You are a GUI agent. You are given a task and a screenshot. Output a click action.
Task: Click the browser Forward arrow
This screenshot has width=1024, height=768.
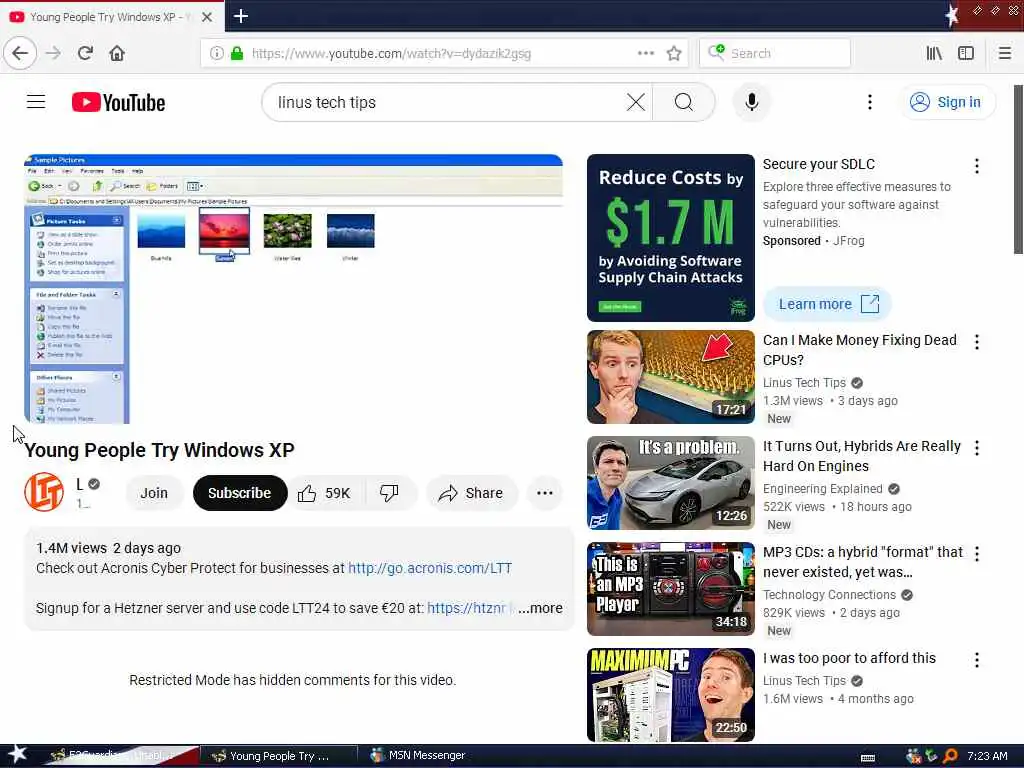click(x=54, y=53)
